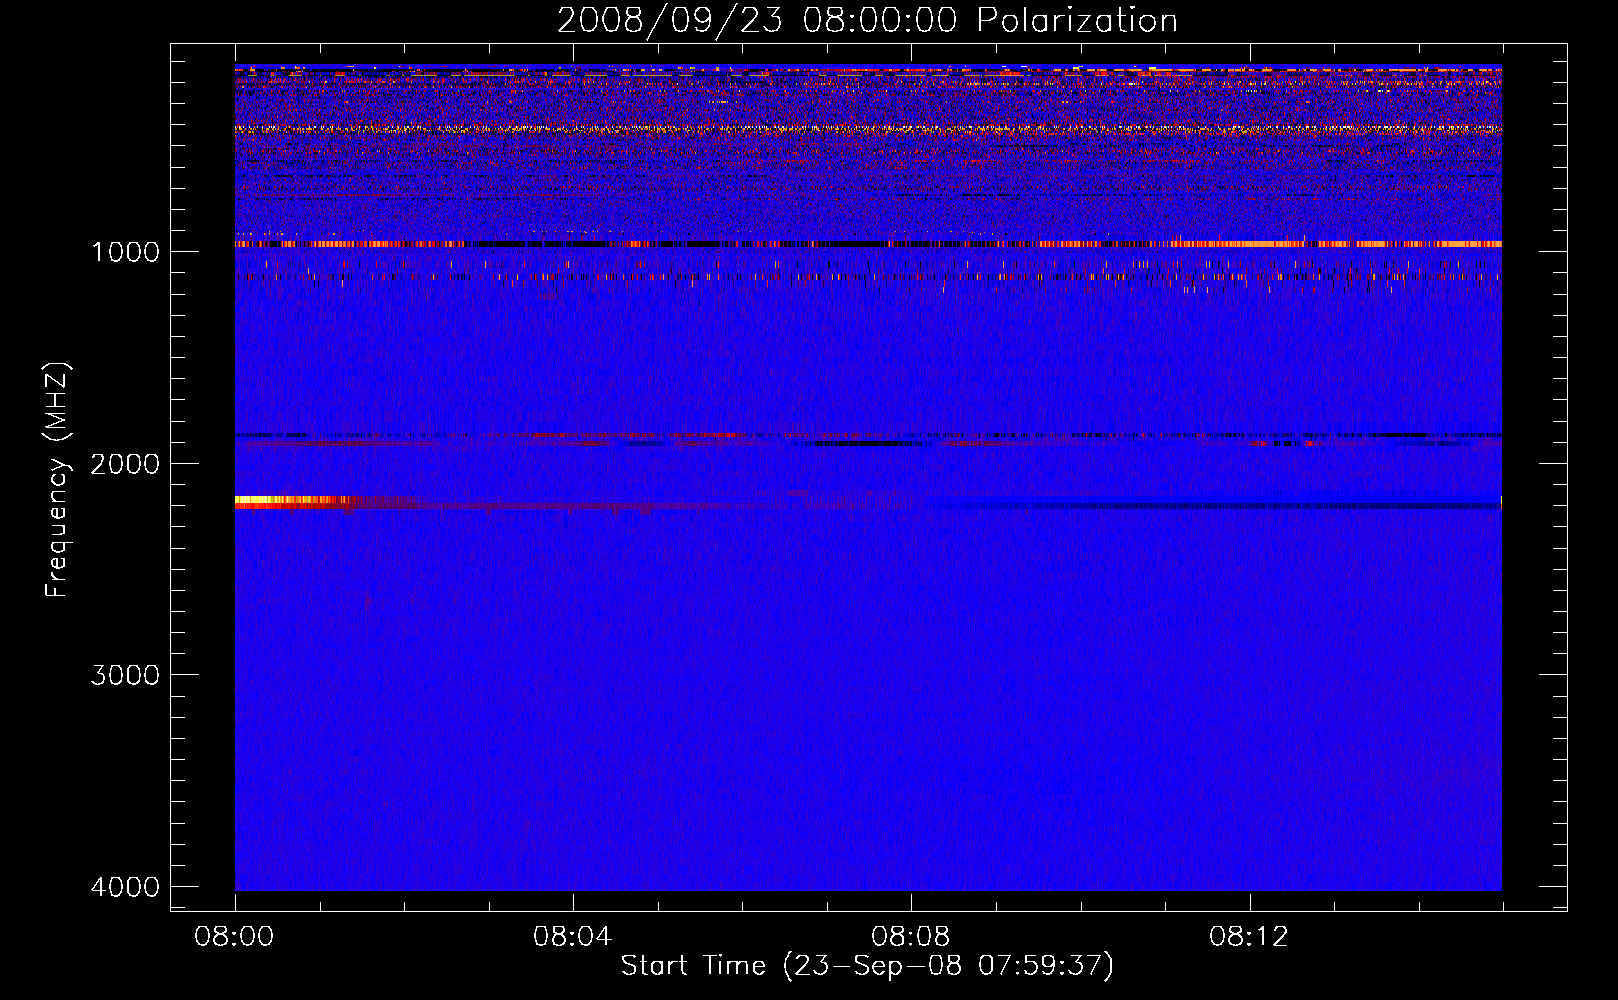Viewport: 1618px width, 1000px height.
Task: Click the 08:08 time tick label
Action: click(x=911, y=937)
